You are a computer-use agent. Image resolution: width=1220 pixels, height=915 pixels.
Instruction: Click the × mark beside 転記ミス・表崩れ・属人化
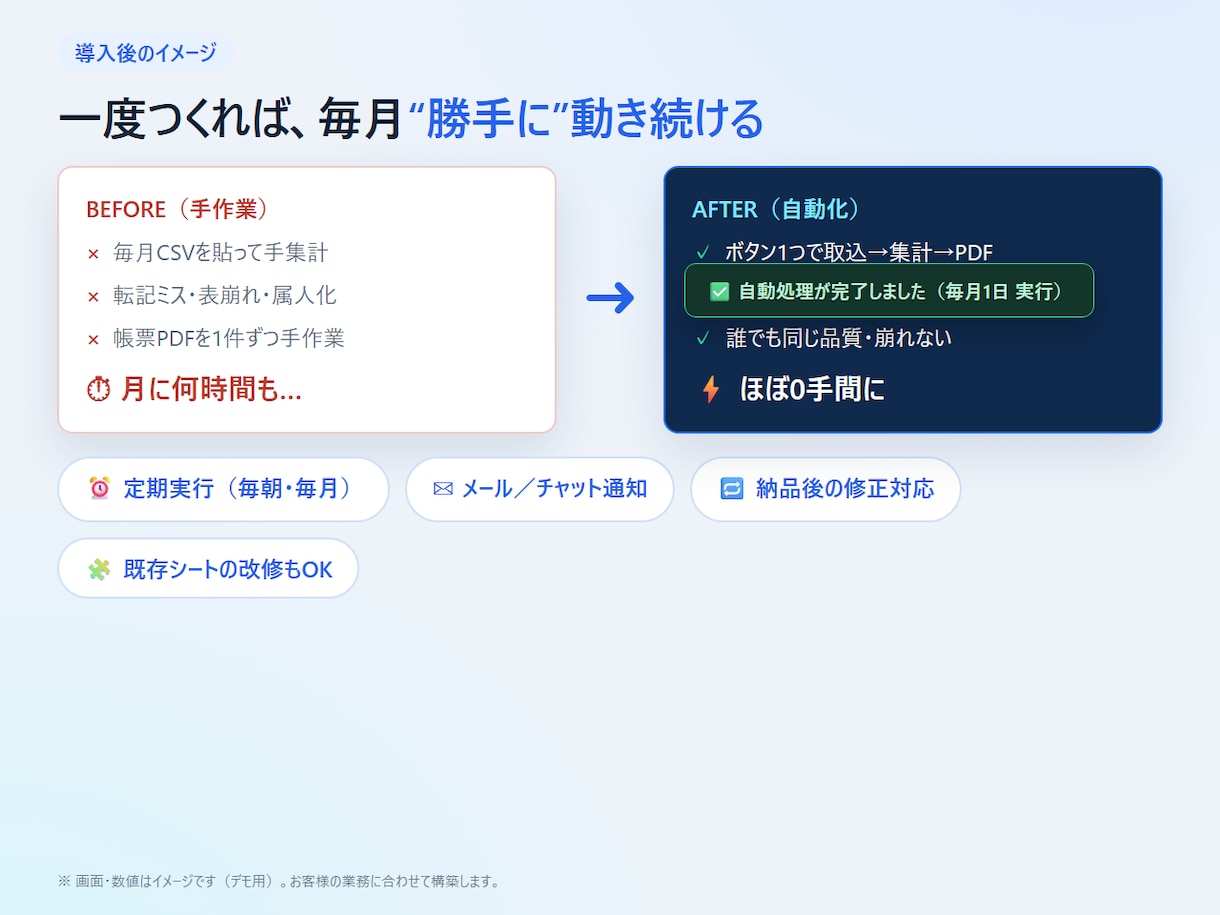[x=93, y=297]
